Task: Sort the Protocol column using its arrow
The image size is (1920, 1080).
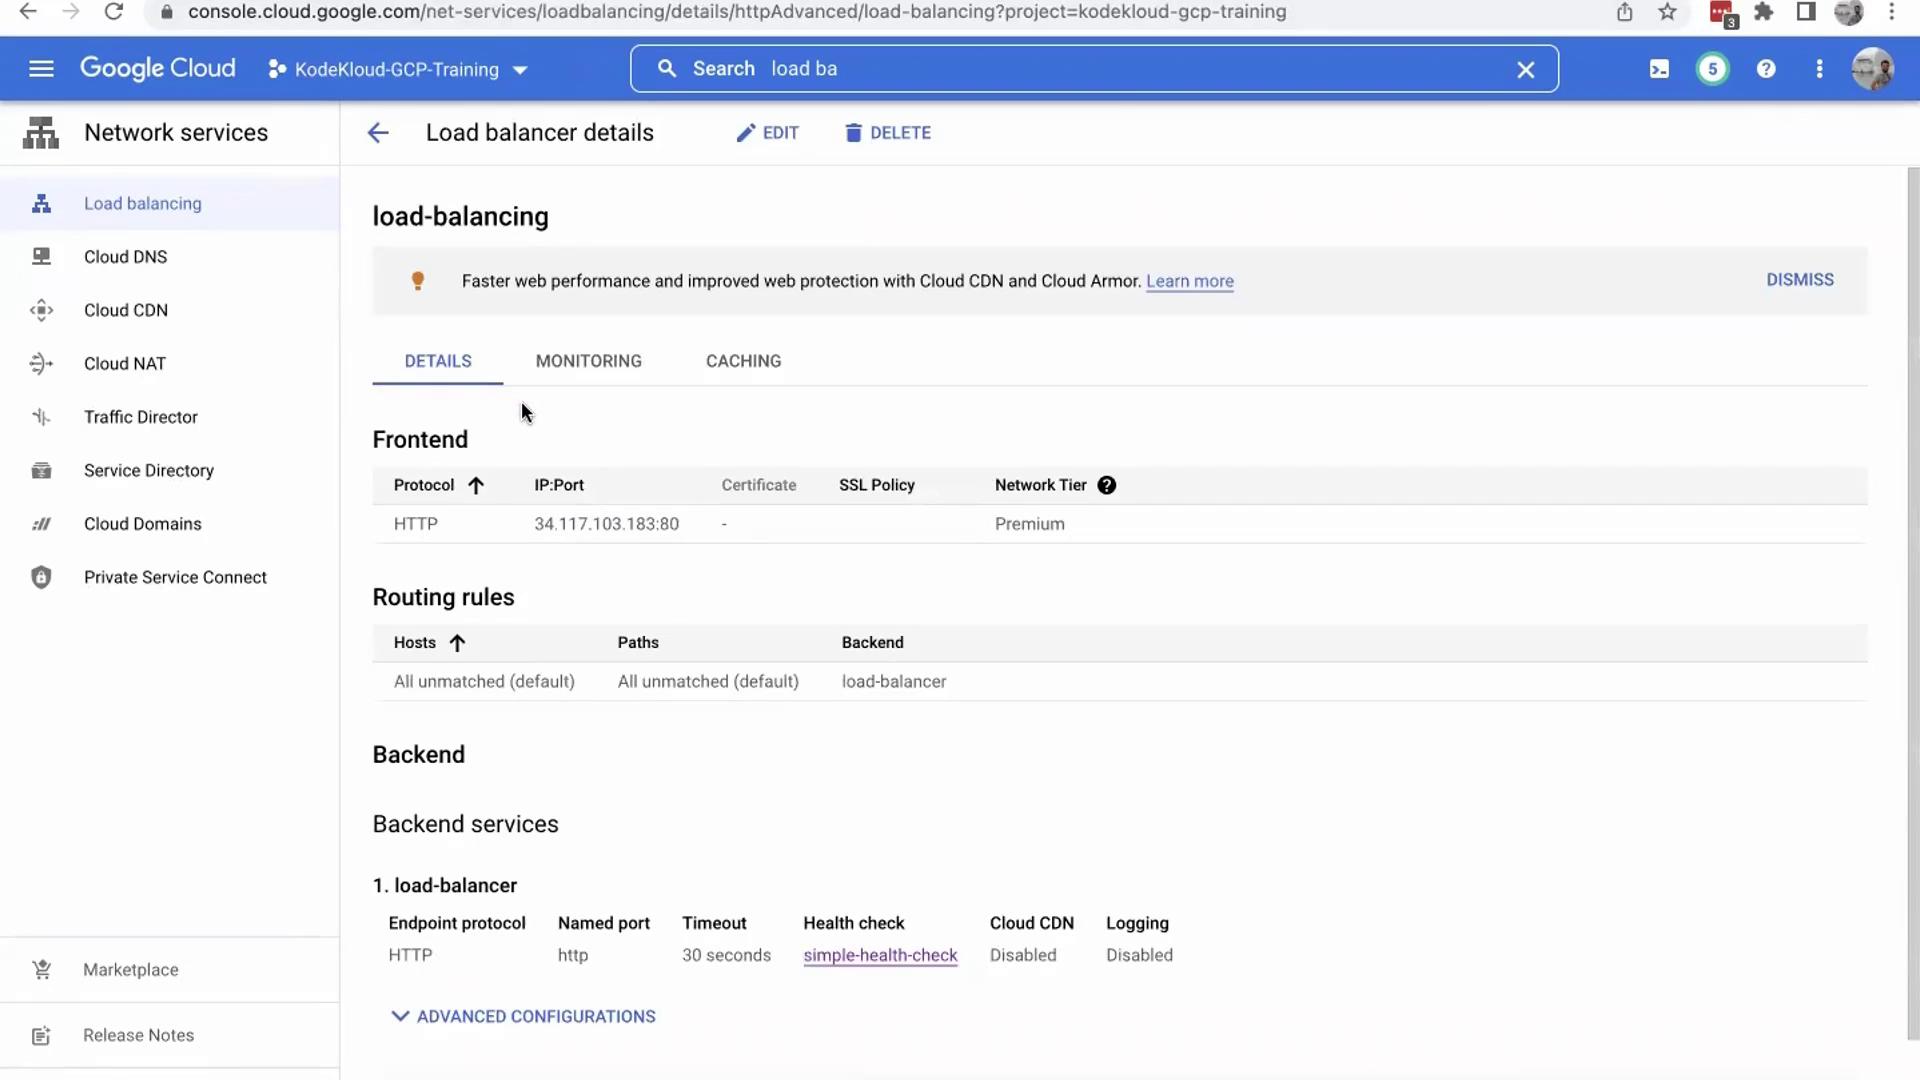Action: click(476, 486)
